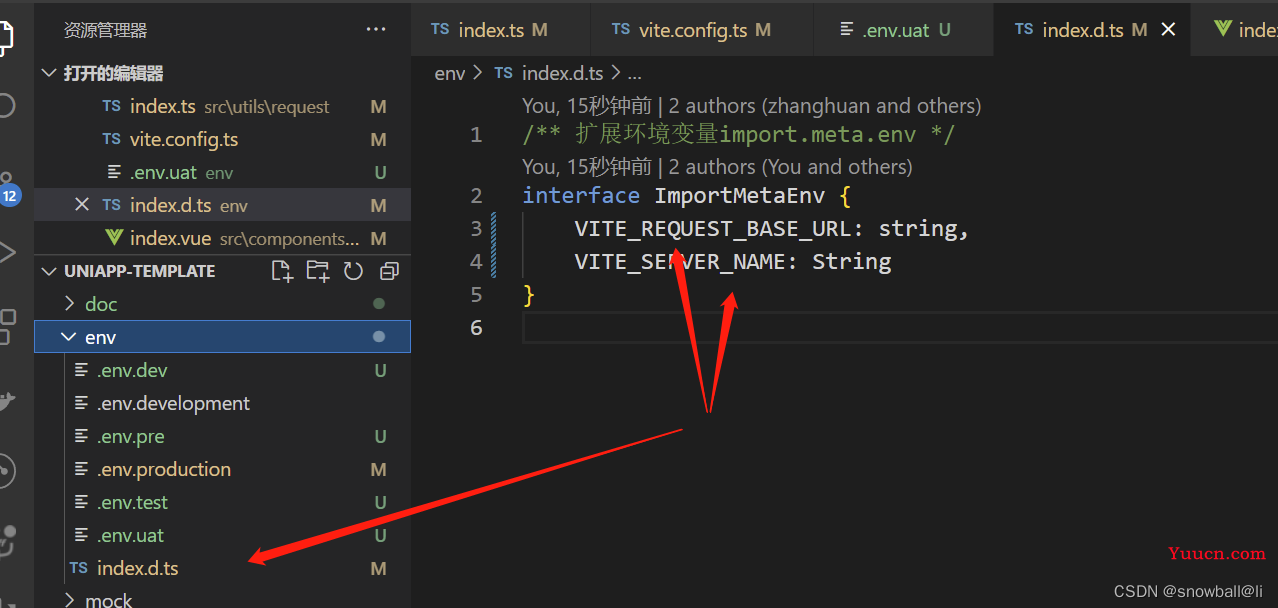
Task: Click line number 3 in gutter
Action: tap(477, 229)
